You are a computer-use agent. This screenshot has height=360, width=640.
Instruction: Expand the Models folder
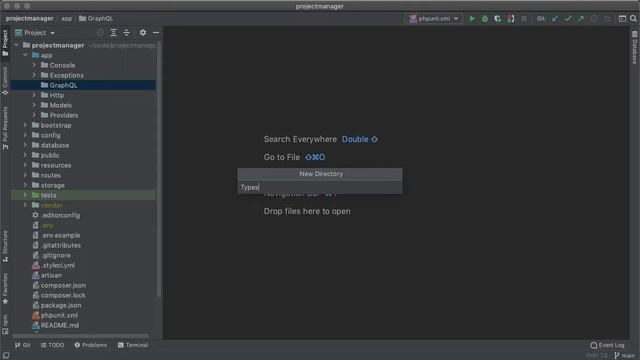pos(34,105)
